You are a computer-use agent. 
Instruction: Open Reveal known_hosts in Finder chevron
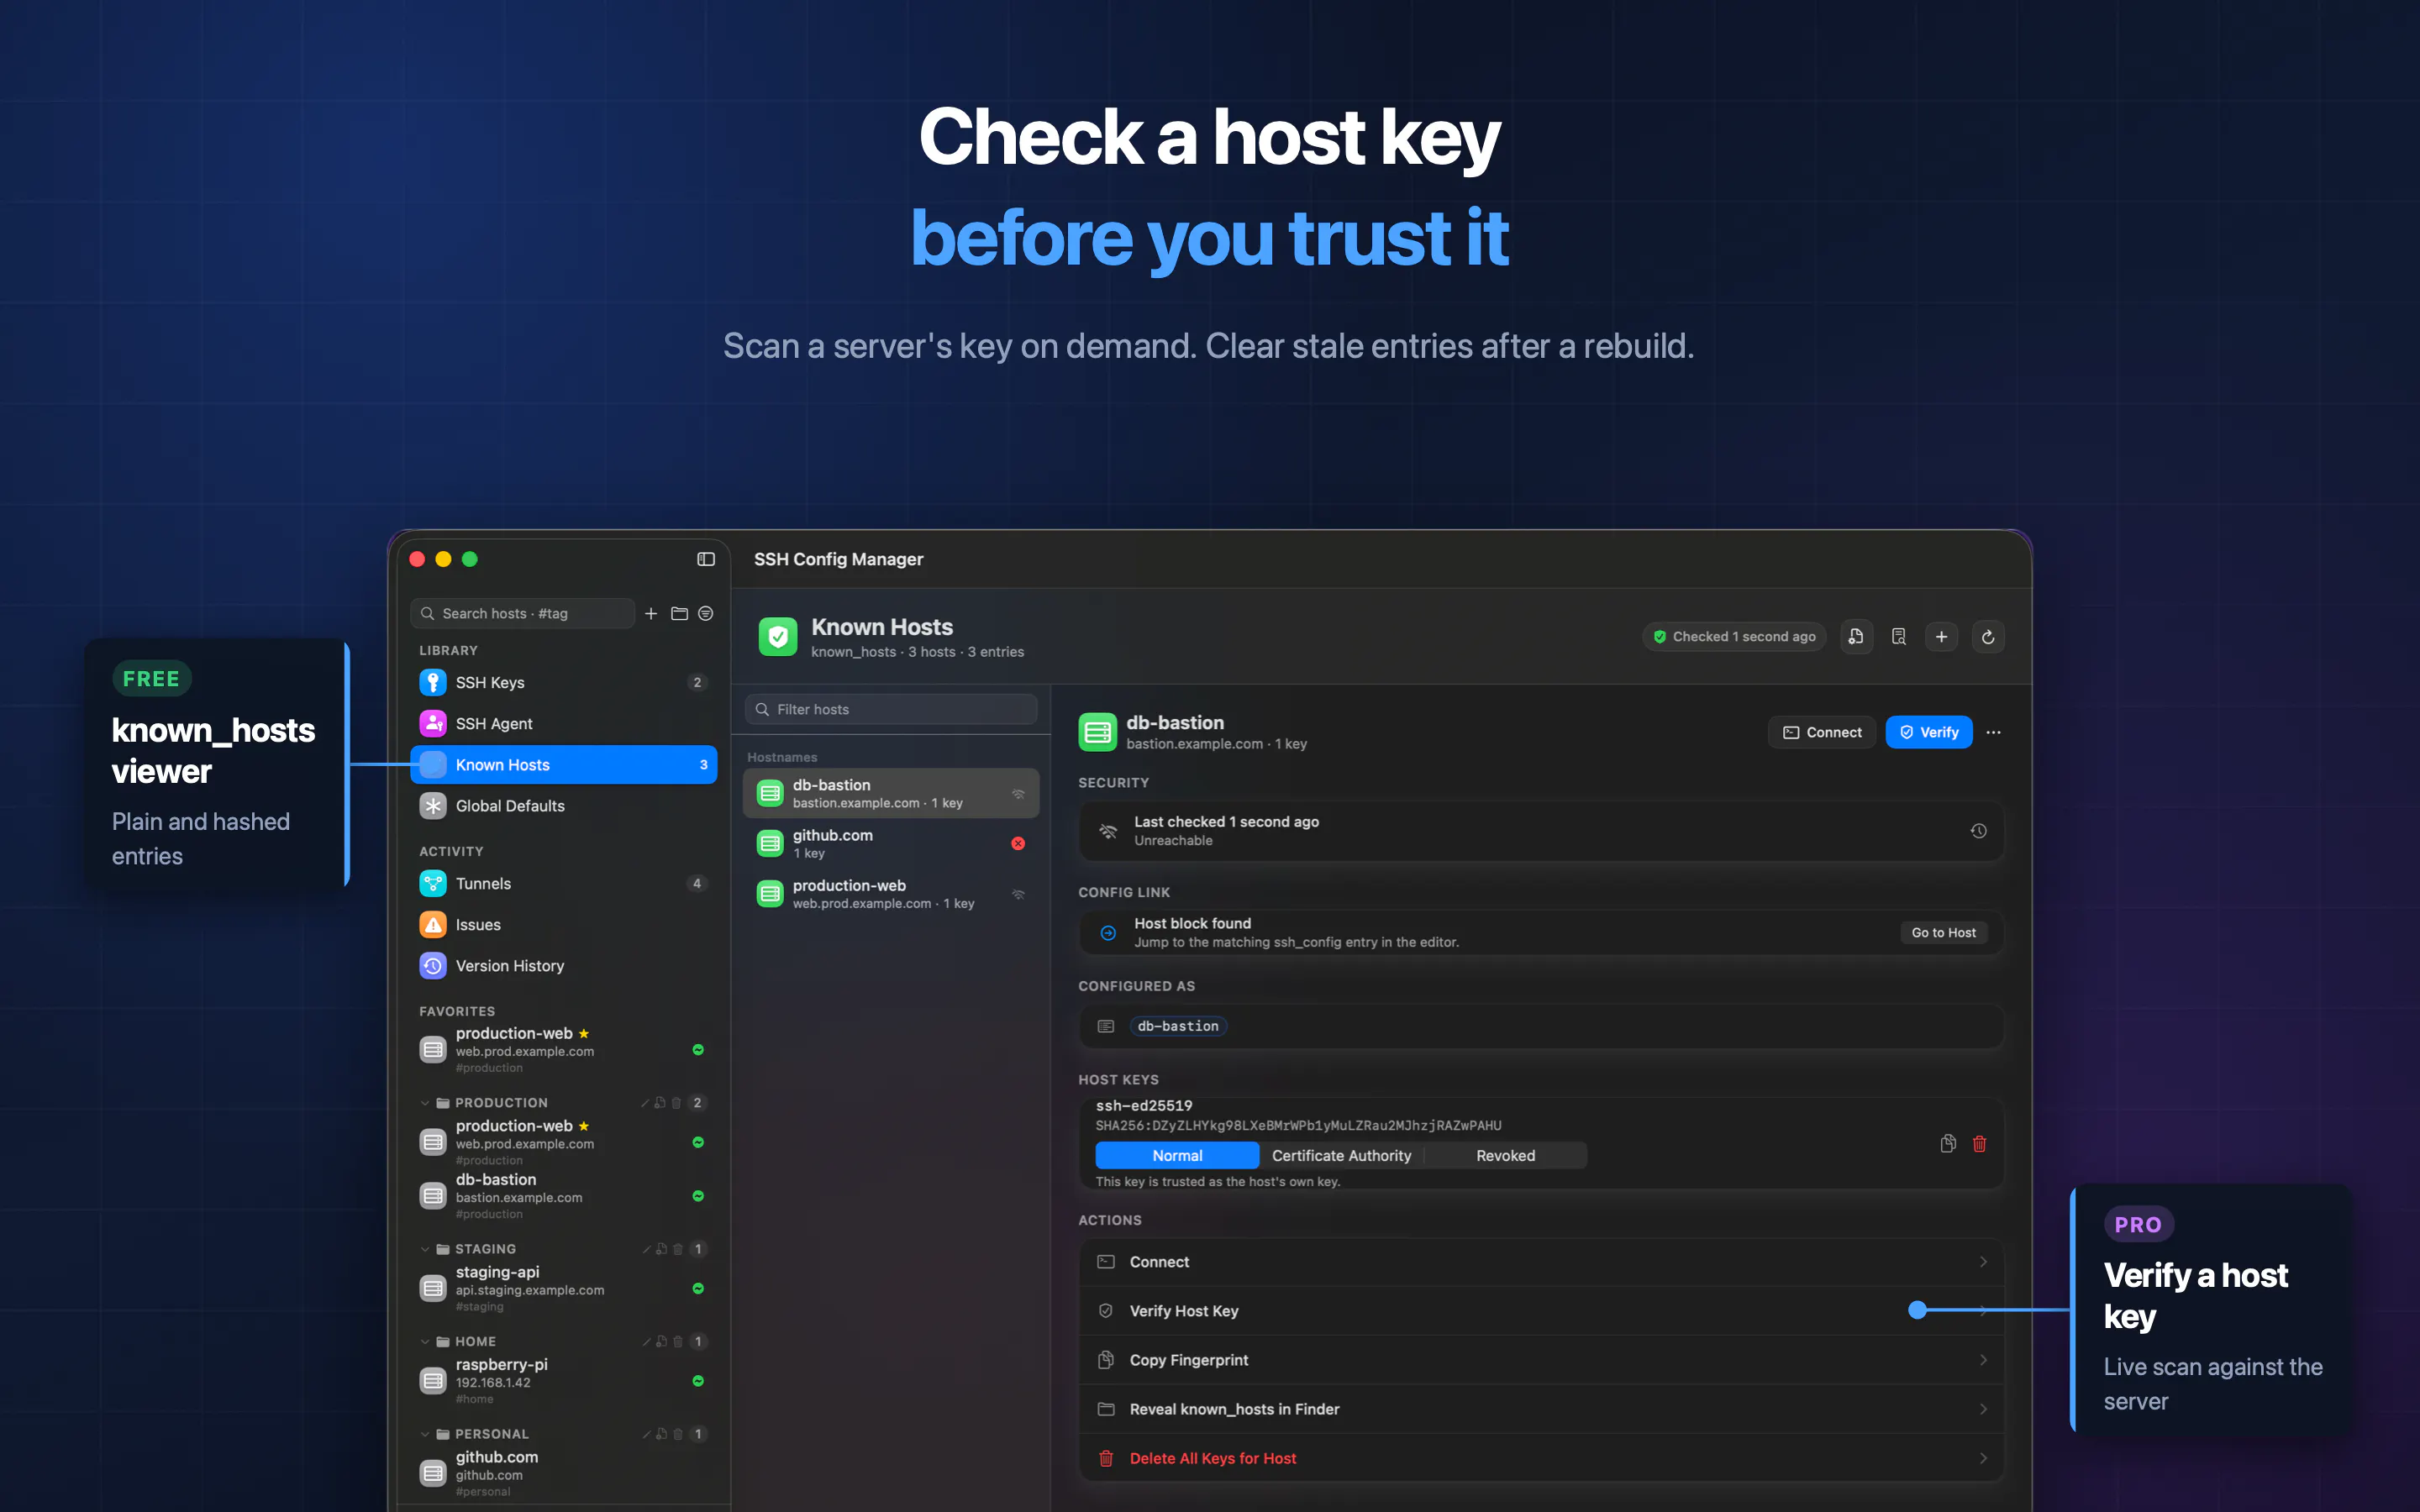coord(1983,1409)
